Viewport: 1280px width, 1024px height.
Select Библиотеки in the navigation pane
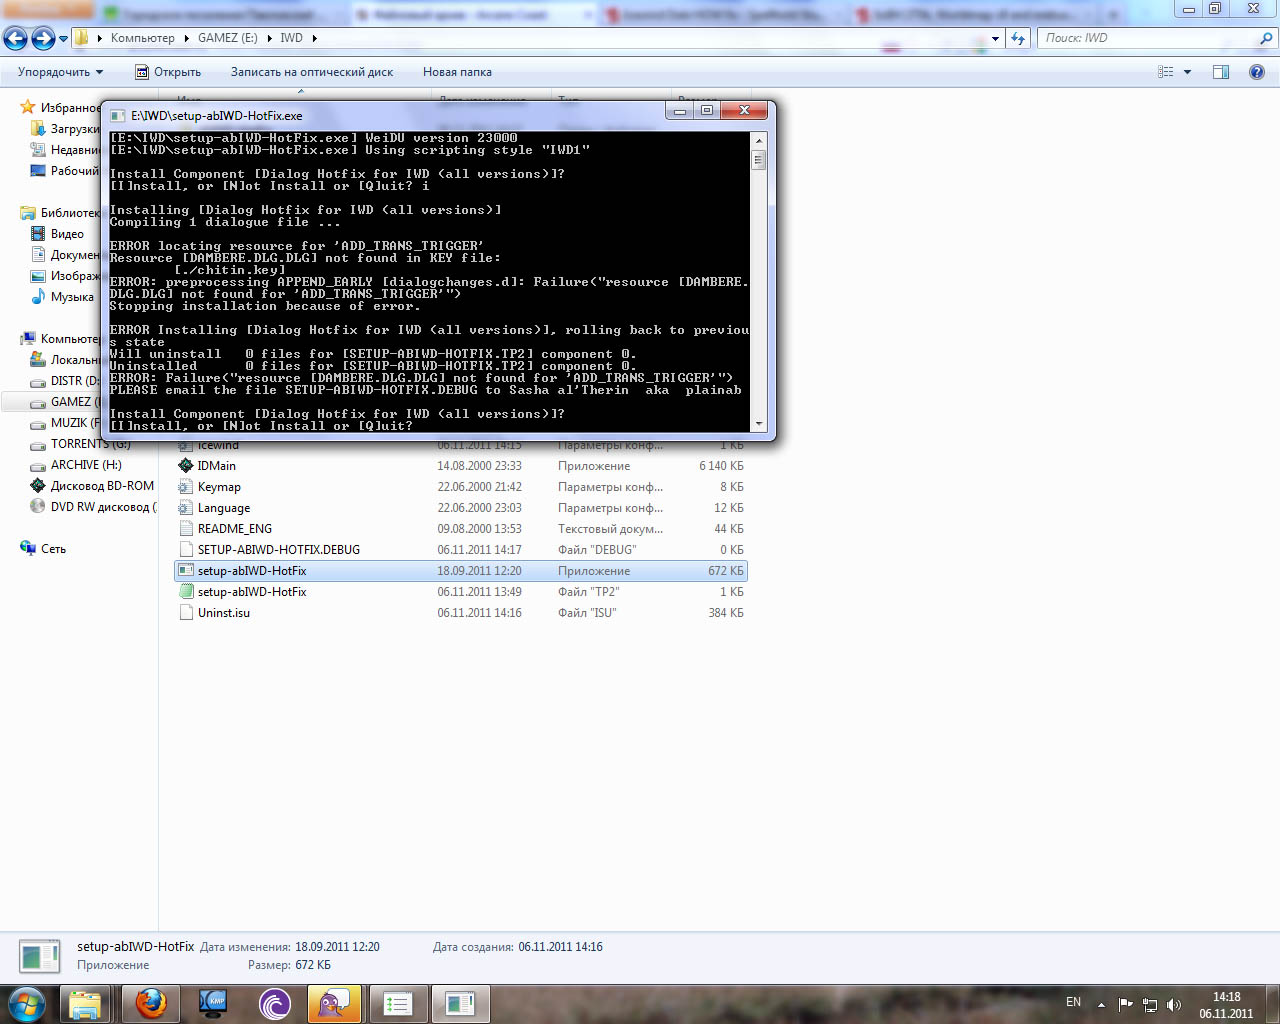coord(60,213)
